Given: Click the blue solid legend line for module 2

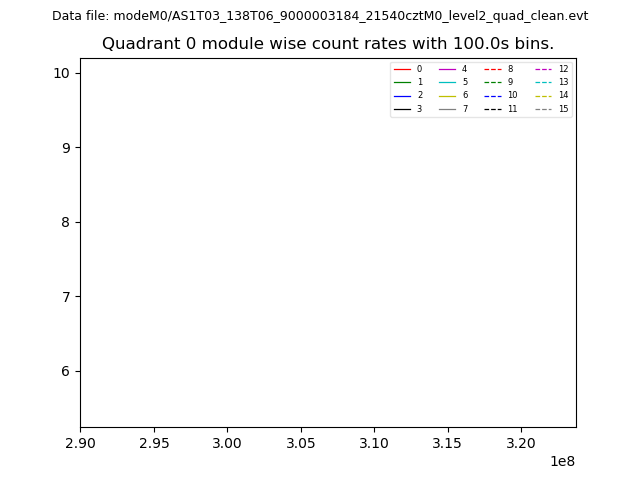Looking at the screenshot, I should click(x=402, y=95).
